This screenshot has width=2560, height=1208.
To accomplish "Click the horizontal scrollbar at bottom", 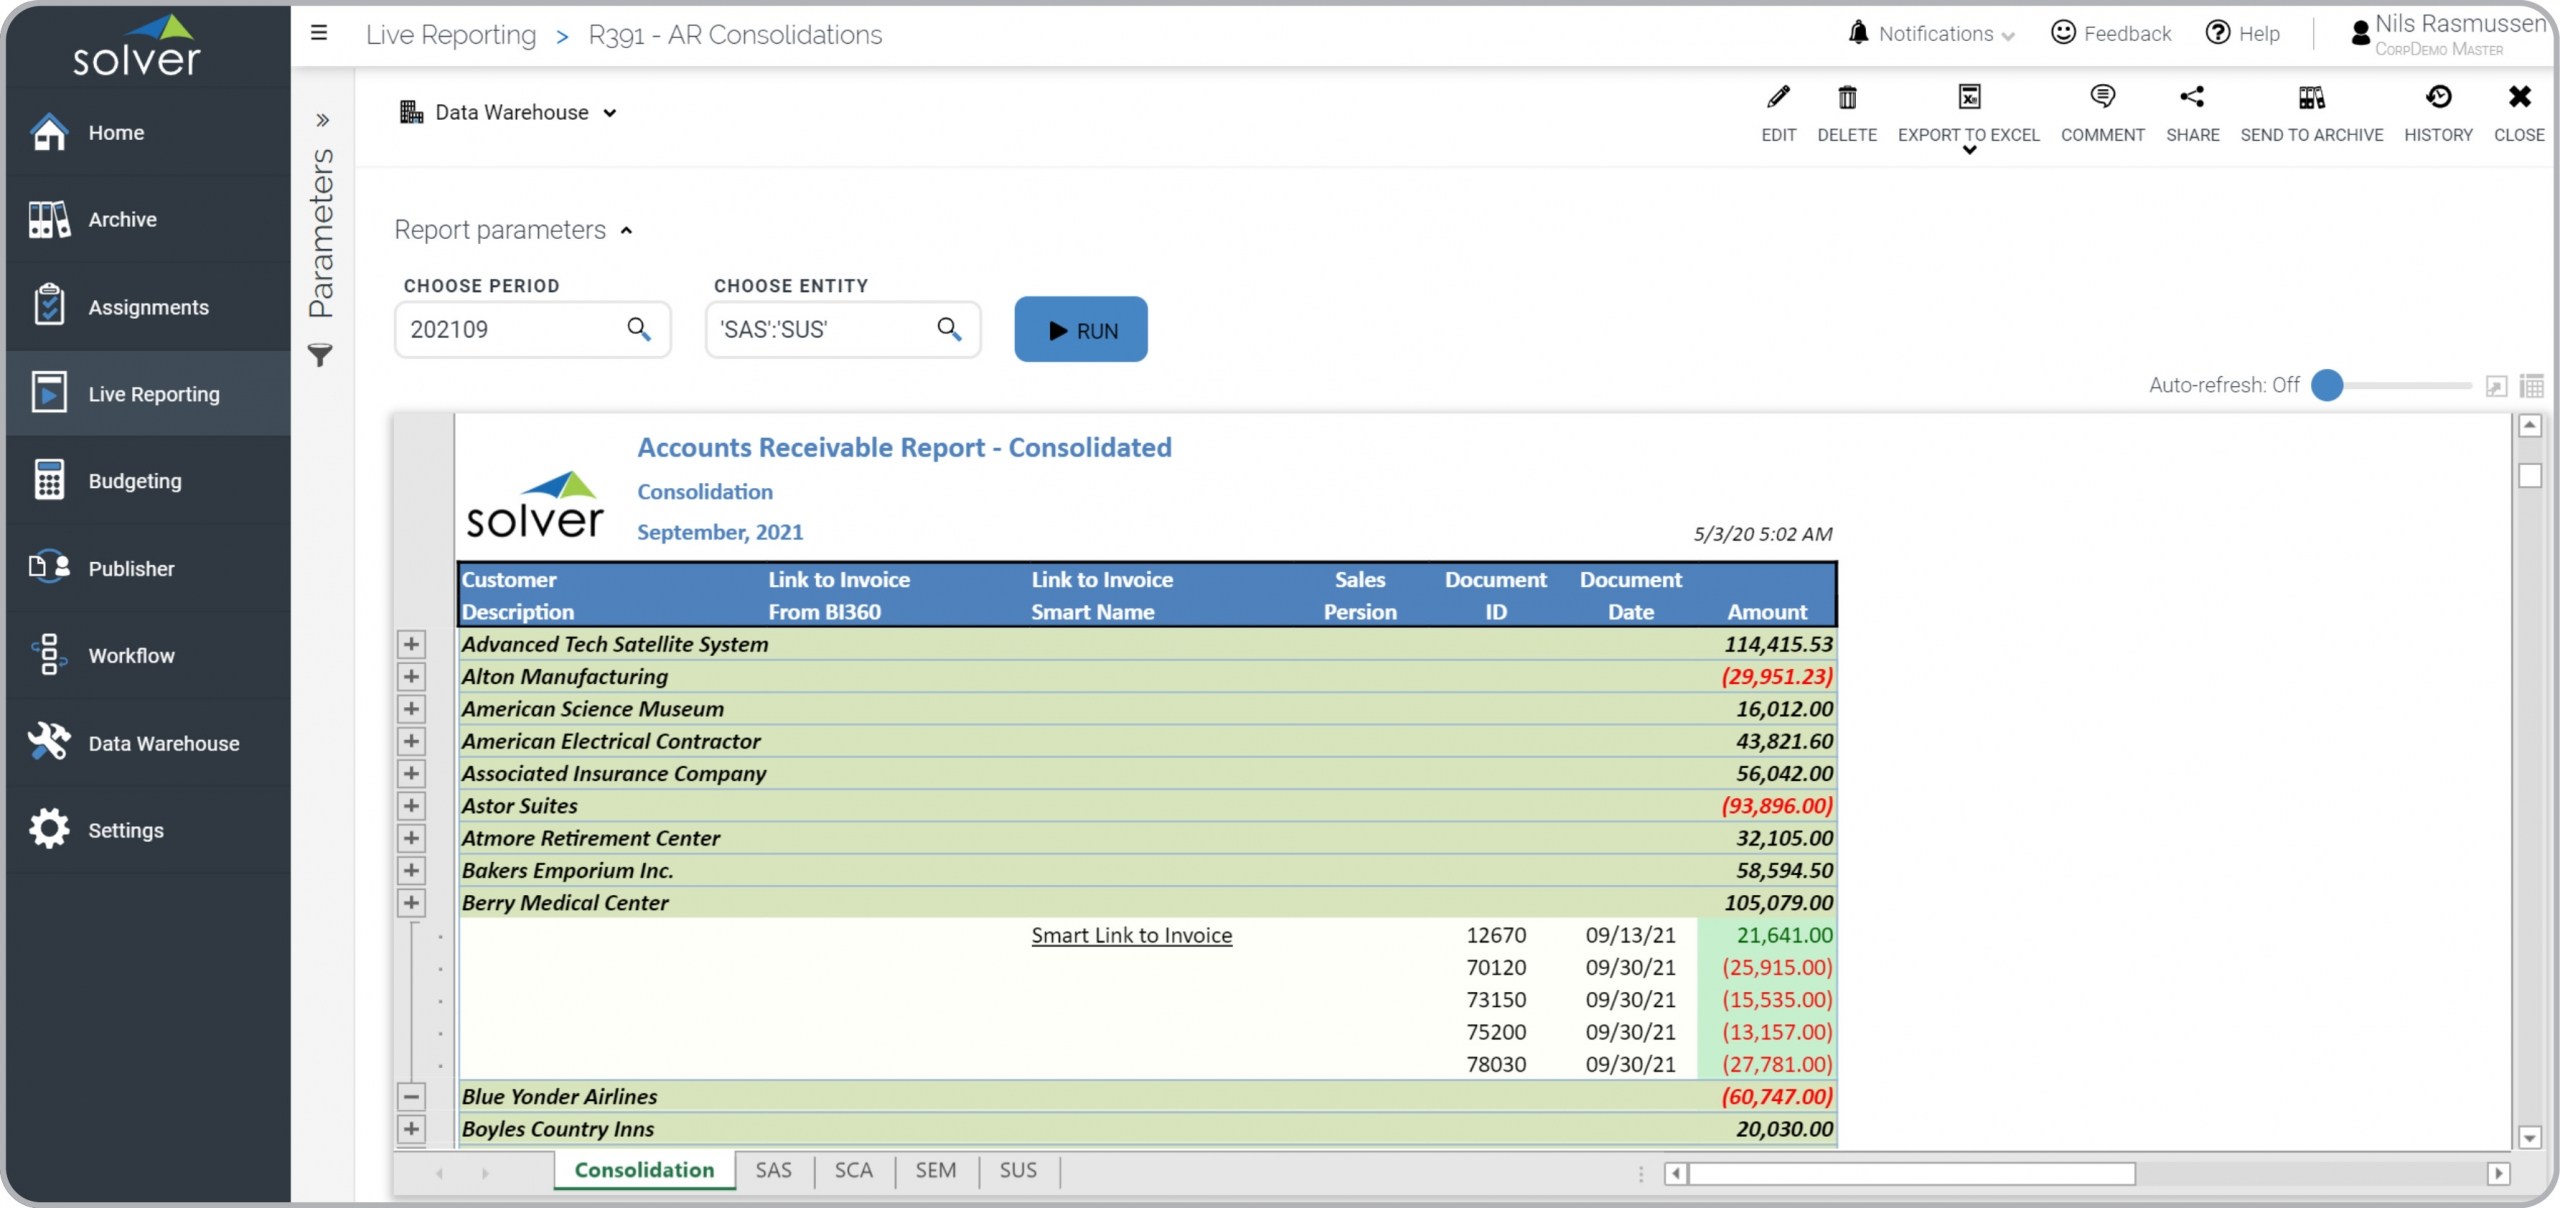I will tap(1910, 1173).
